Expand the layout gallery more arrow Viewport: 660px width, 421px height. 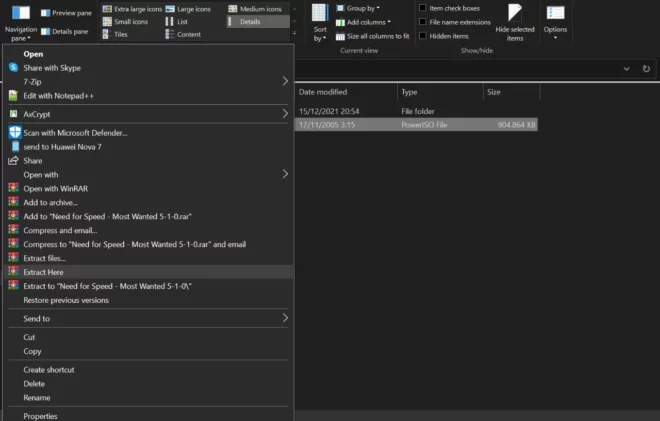pyautogui.click(x=294, y=33)
